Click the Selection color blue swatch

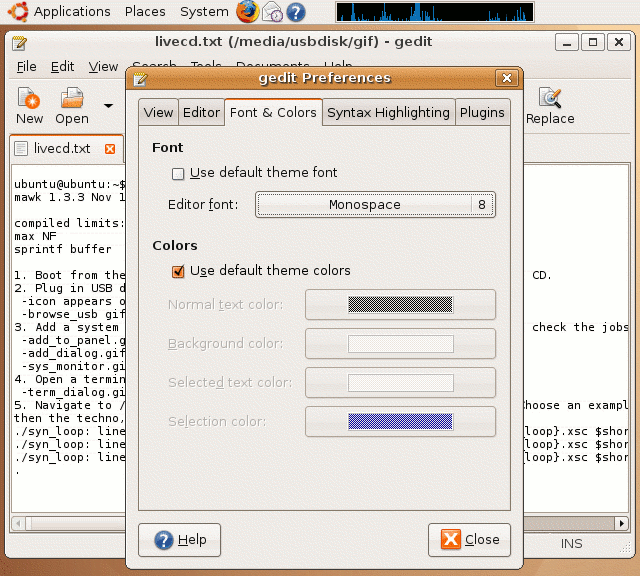coord(400,421)
